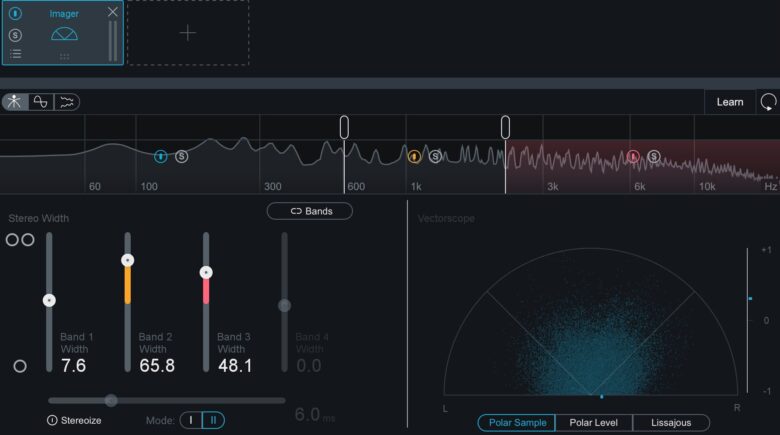Screen dimensions: 780x435
Task: Switch to the sine wave view icon
Action: pos(41,102)
